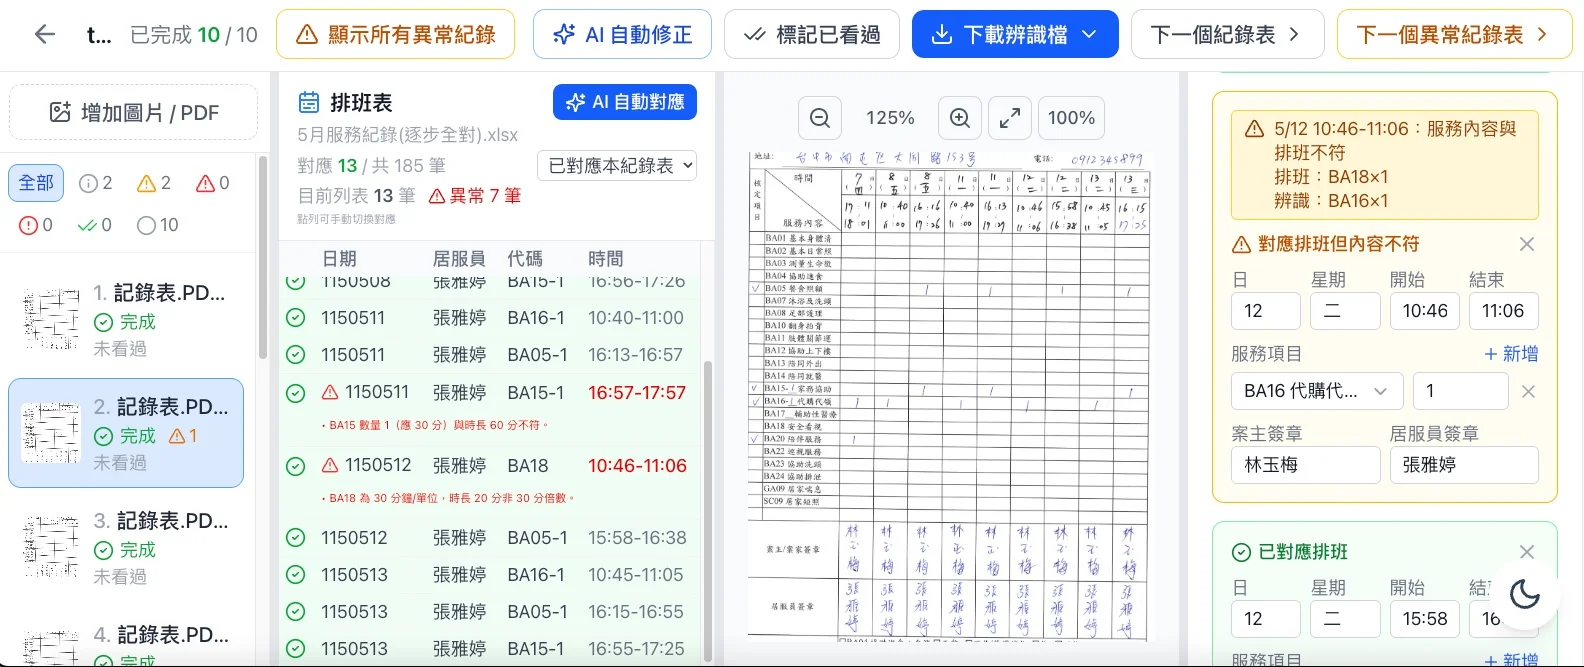Filter by info status count 2

(96, 183)
